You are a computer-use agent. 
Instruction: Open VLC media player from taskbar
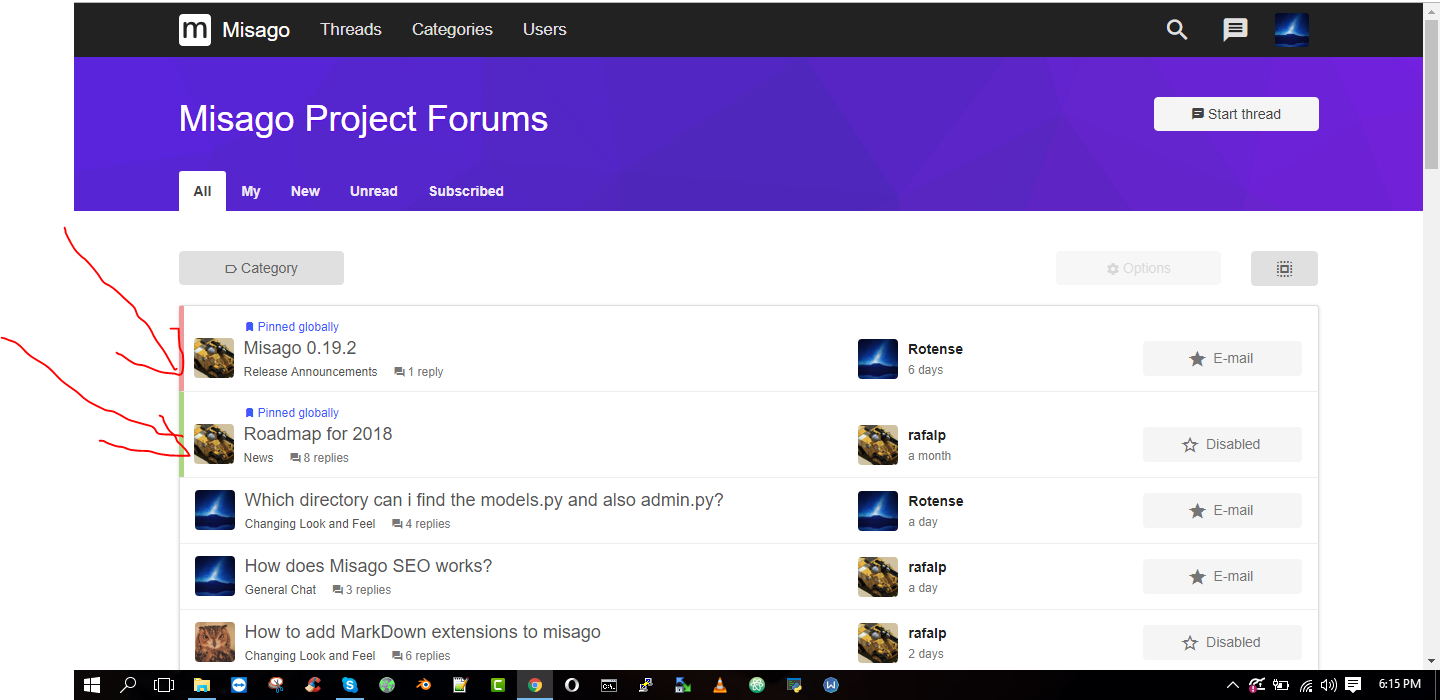719,685
